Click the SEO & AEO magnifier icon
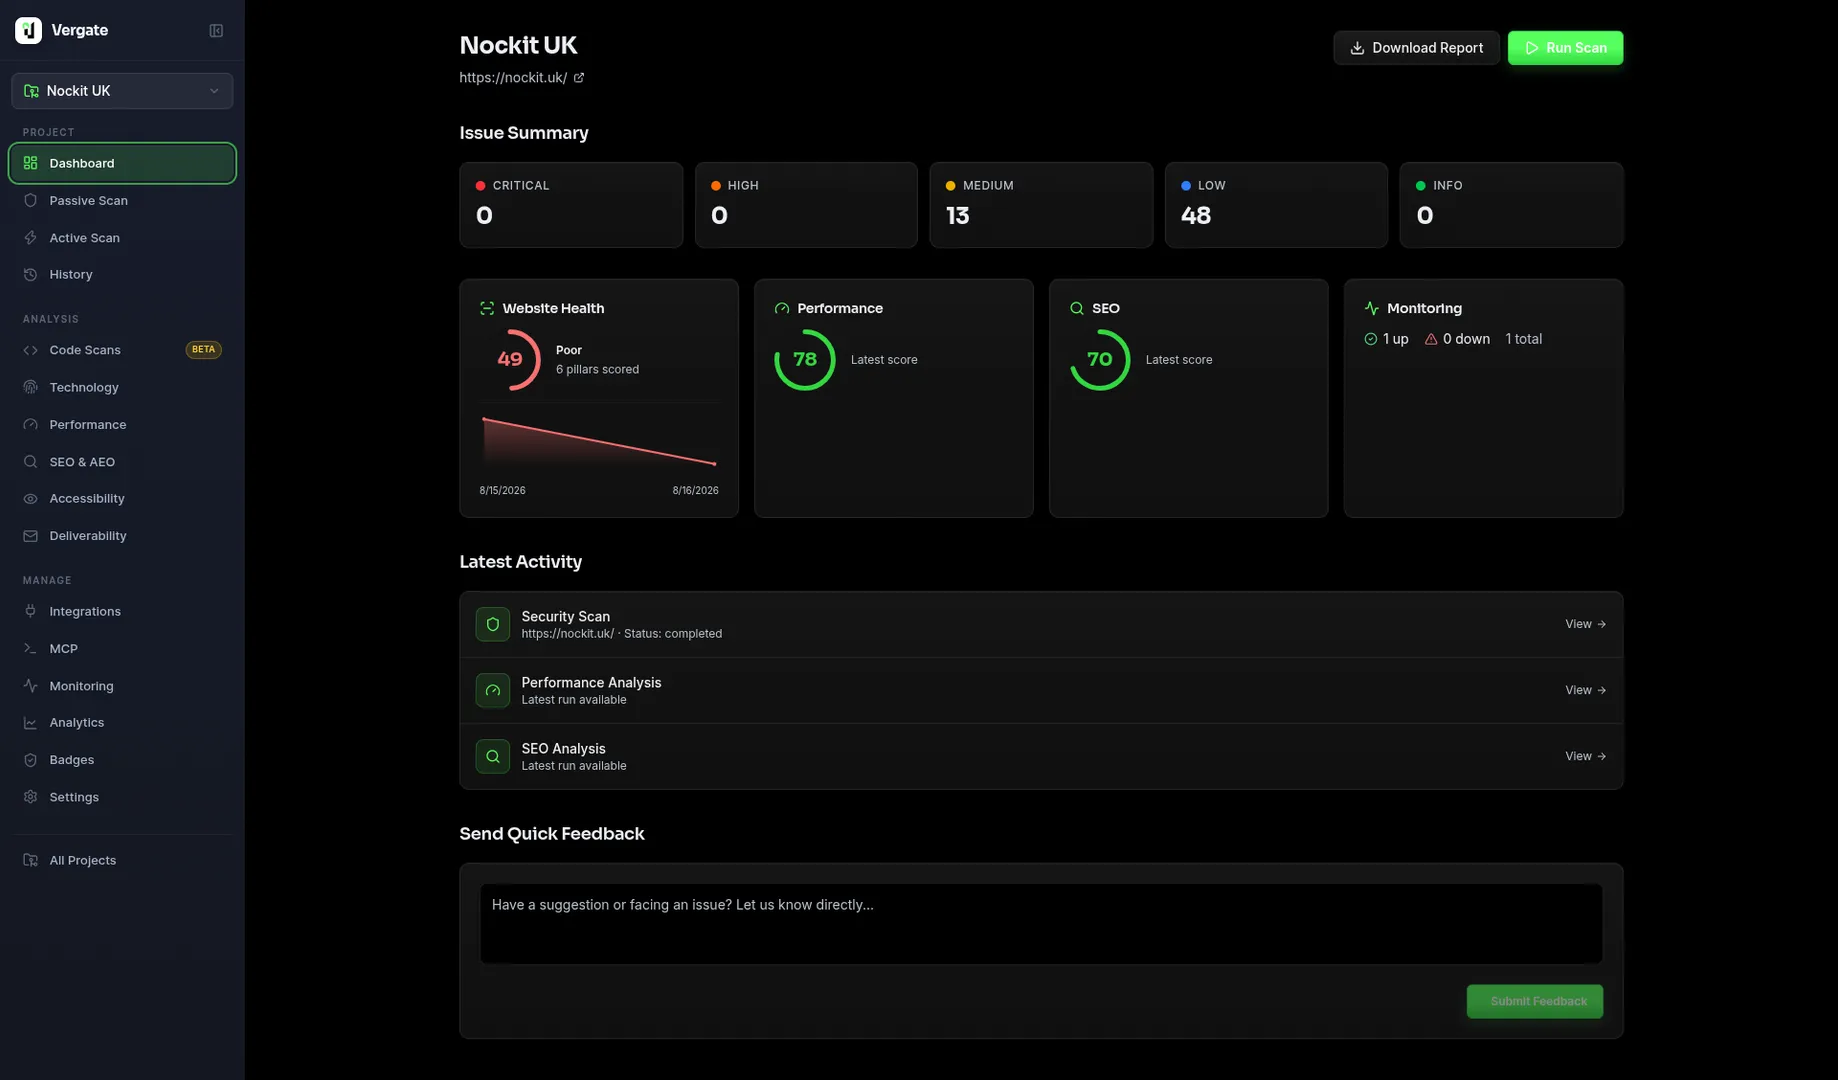Screen dimensions: 1838x1080 click(30, 462)
